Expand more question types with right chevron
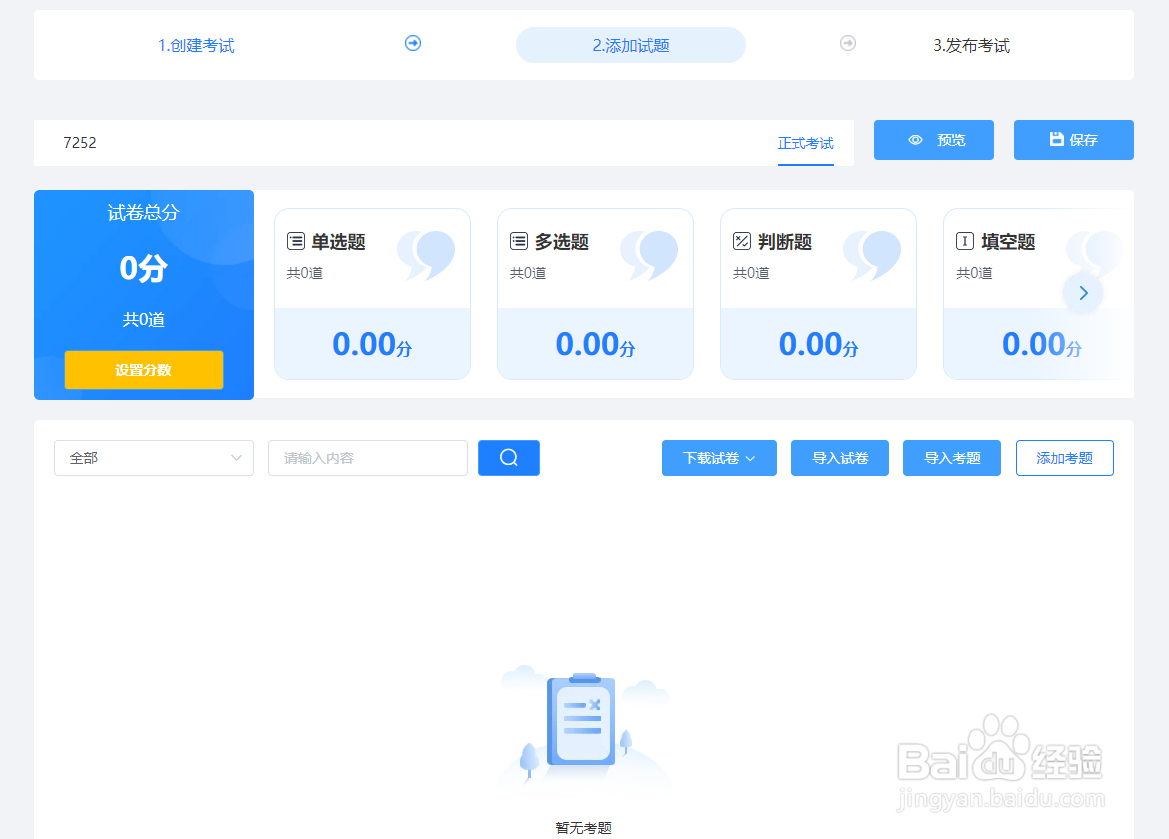Image resolution: width=1169 pixels, height=839 pixels. (1083, 292)
